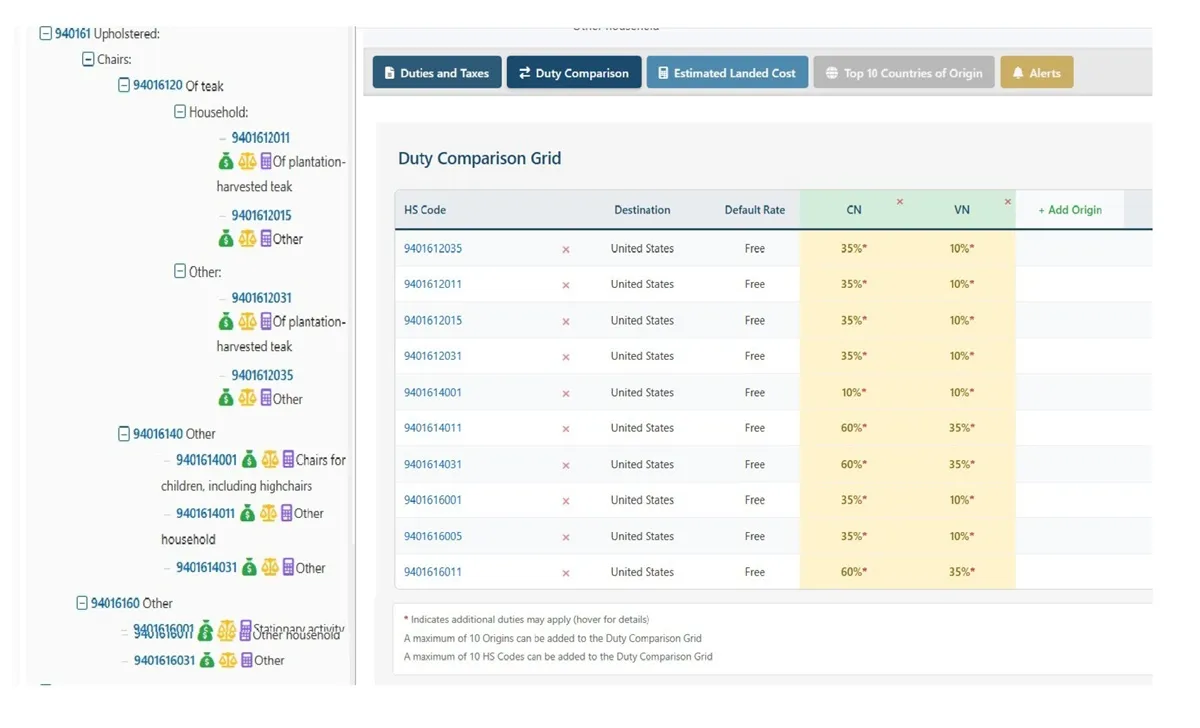Click the document icon on Duties and Taxes
1200x728 pixels.
[x=388, y=71]
